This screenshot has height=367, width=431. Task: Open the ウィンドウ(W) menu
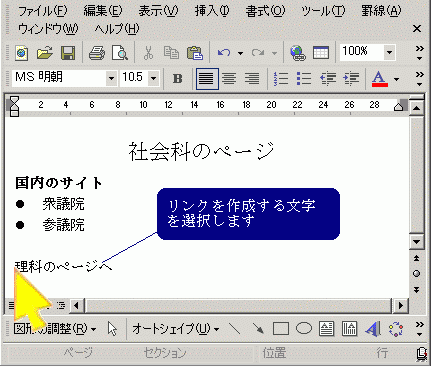click(x=48, y=29)
